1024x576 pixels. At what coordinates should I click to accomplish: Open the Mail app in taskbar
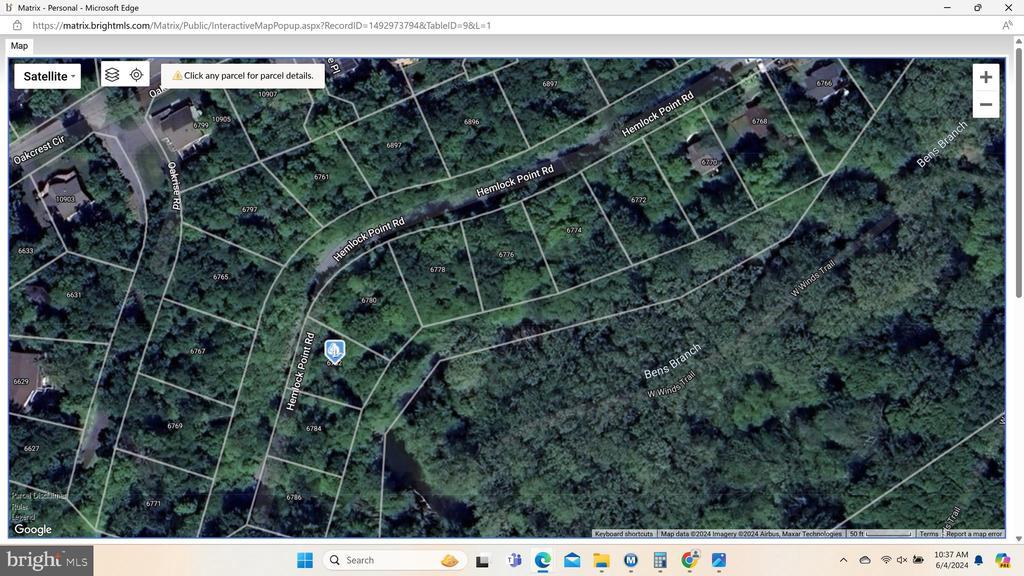point(572,560)
